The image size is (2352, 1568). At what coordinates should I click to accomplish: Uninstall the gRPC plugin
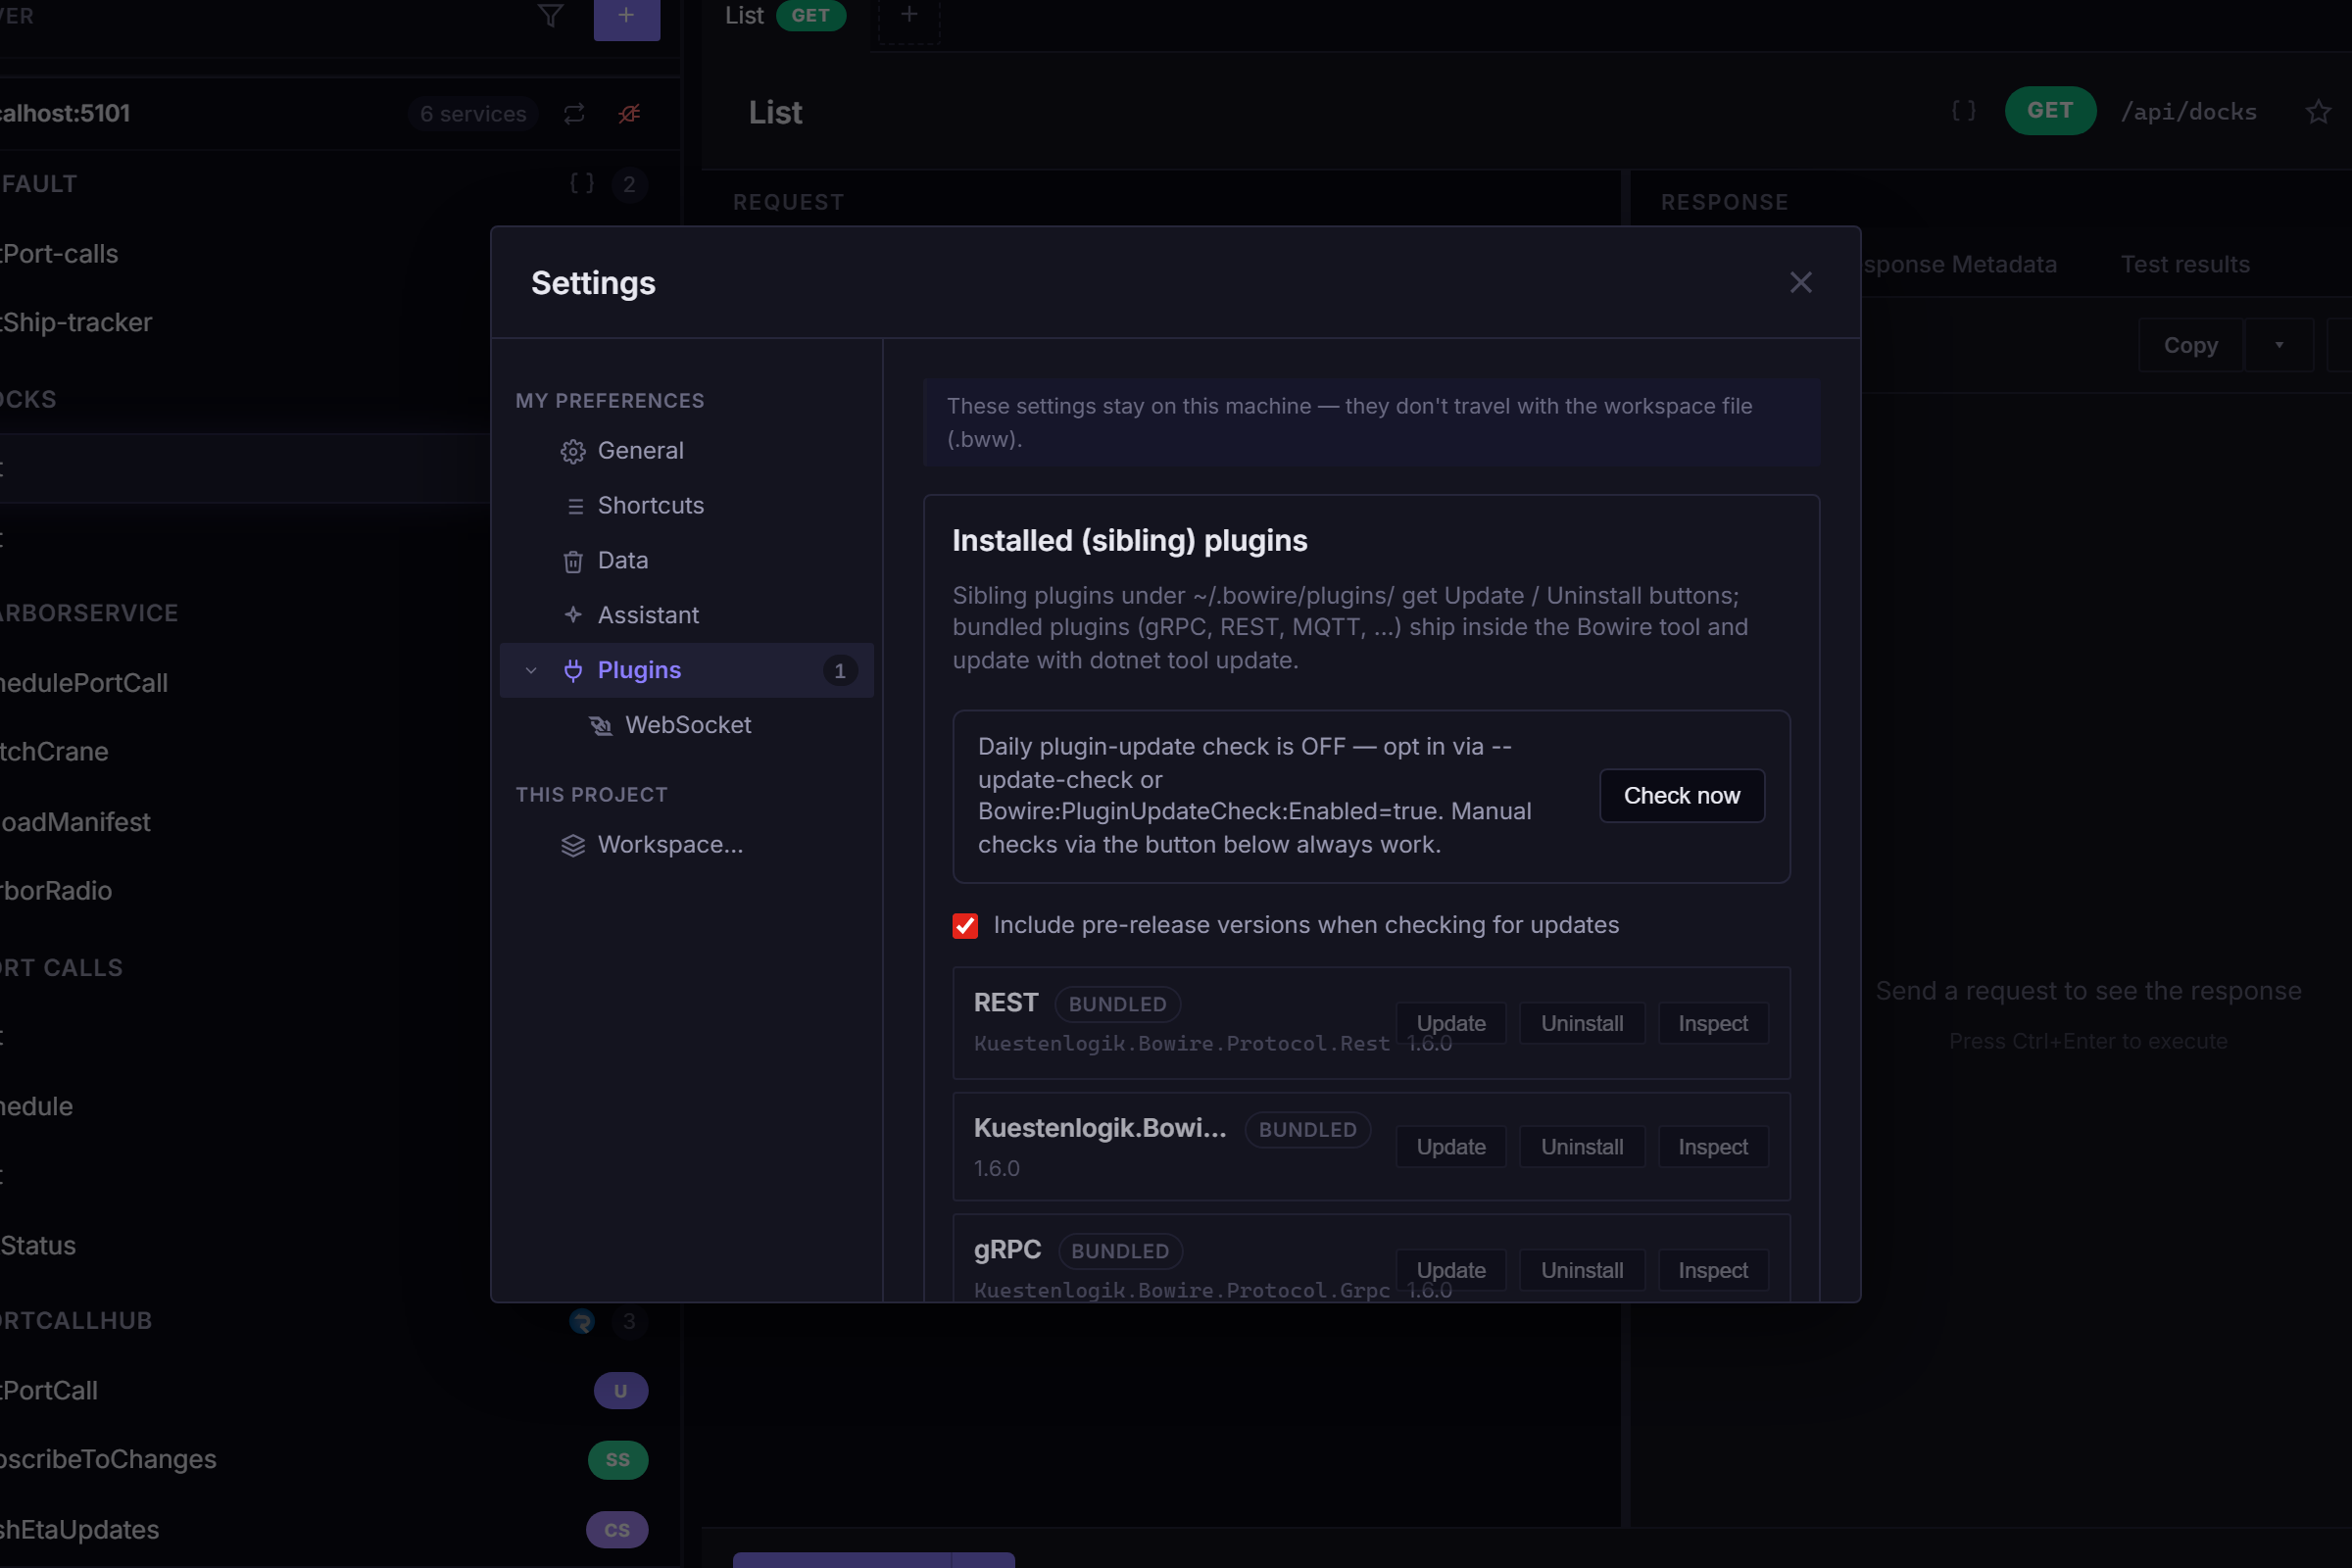pyautogui.click(x=1582, y=1270)
